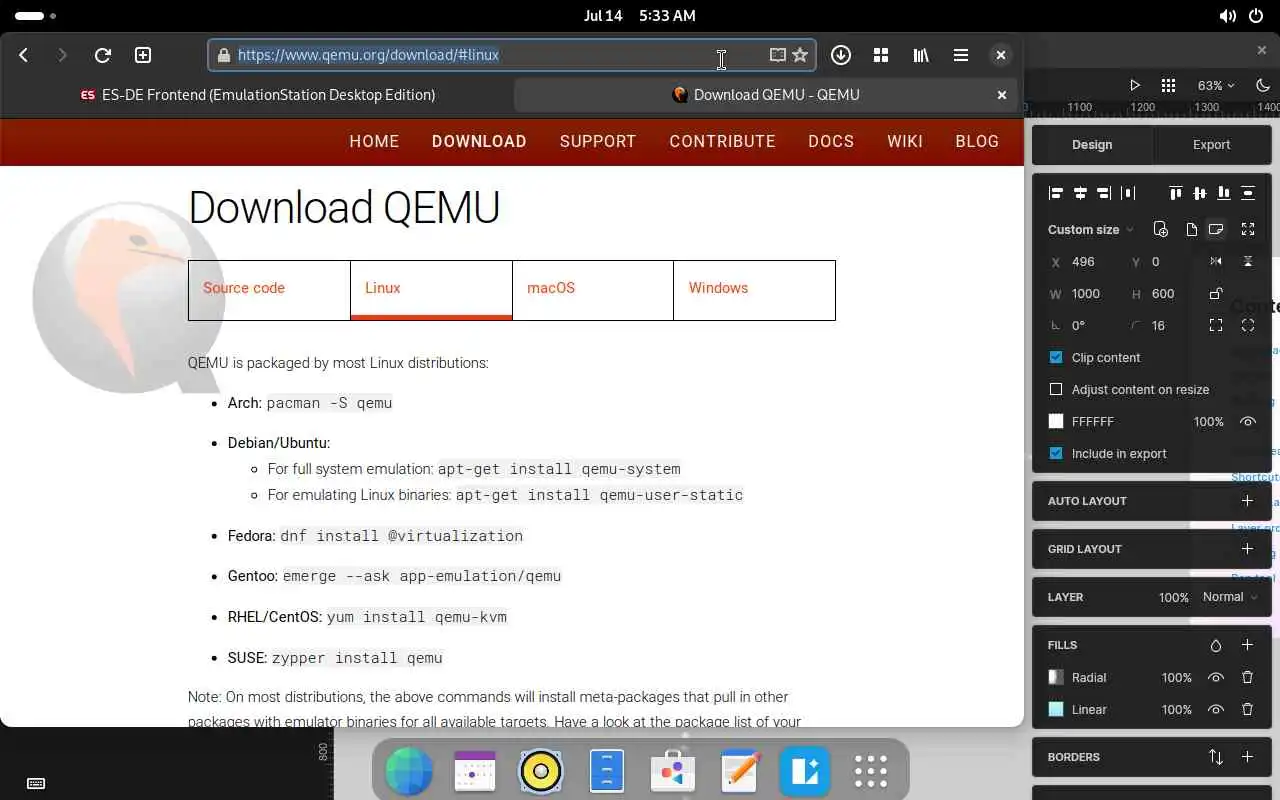This screenshot has height=800, width=1280.
Task: Click the fill style droplet icon
Action: (x=1216, y=645)
